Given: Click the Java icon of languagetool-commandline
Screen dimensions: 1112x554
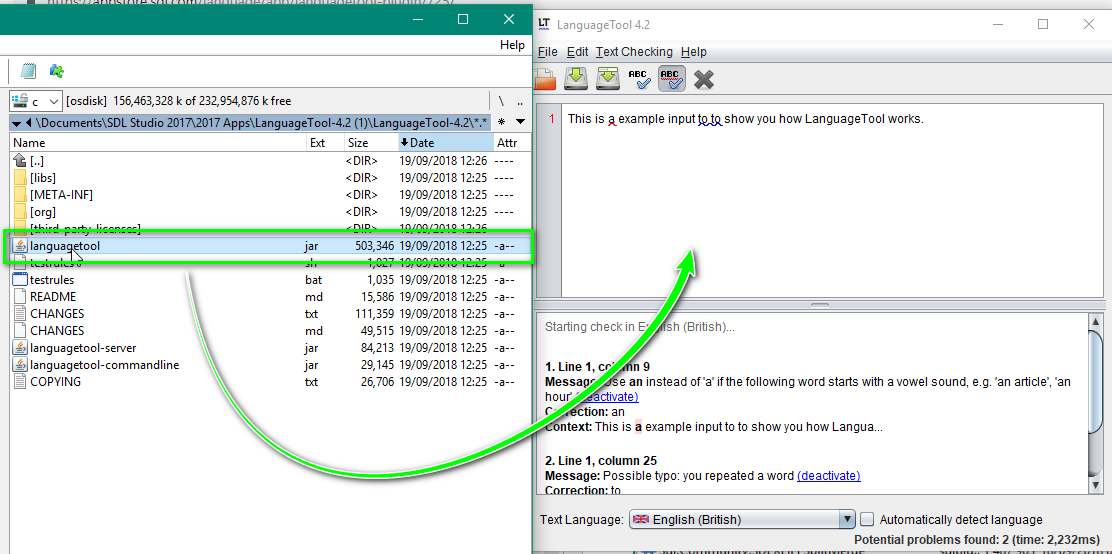Looking at the screenshot, I should click(20, 365).
